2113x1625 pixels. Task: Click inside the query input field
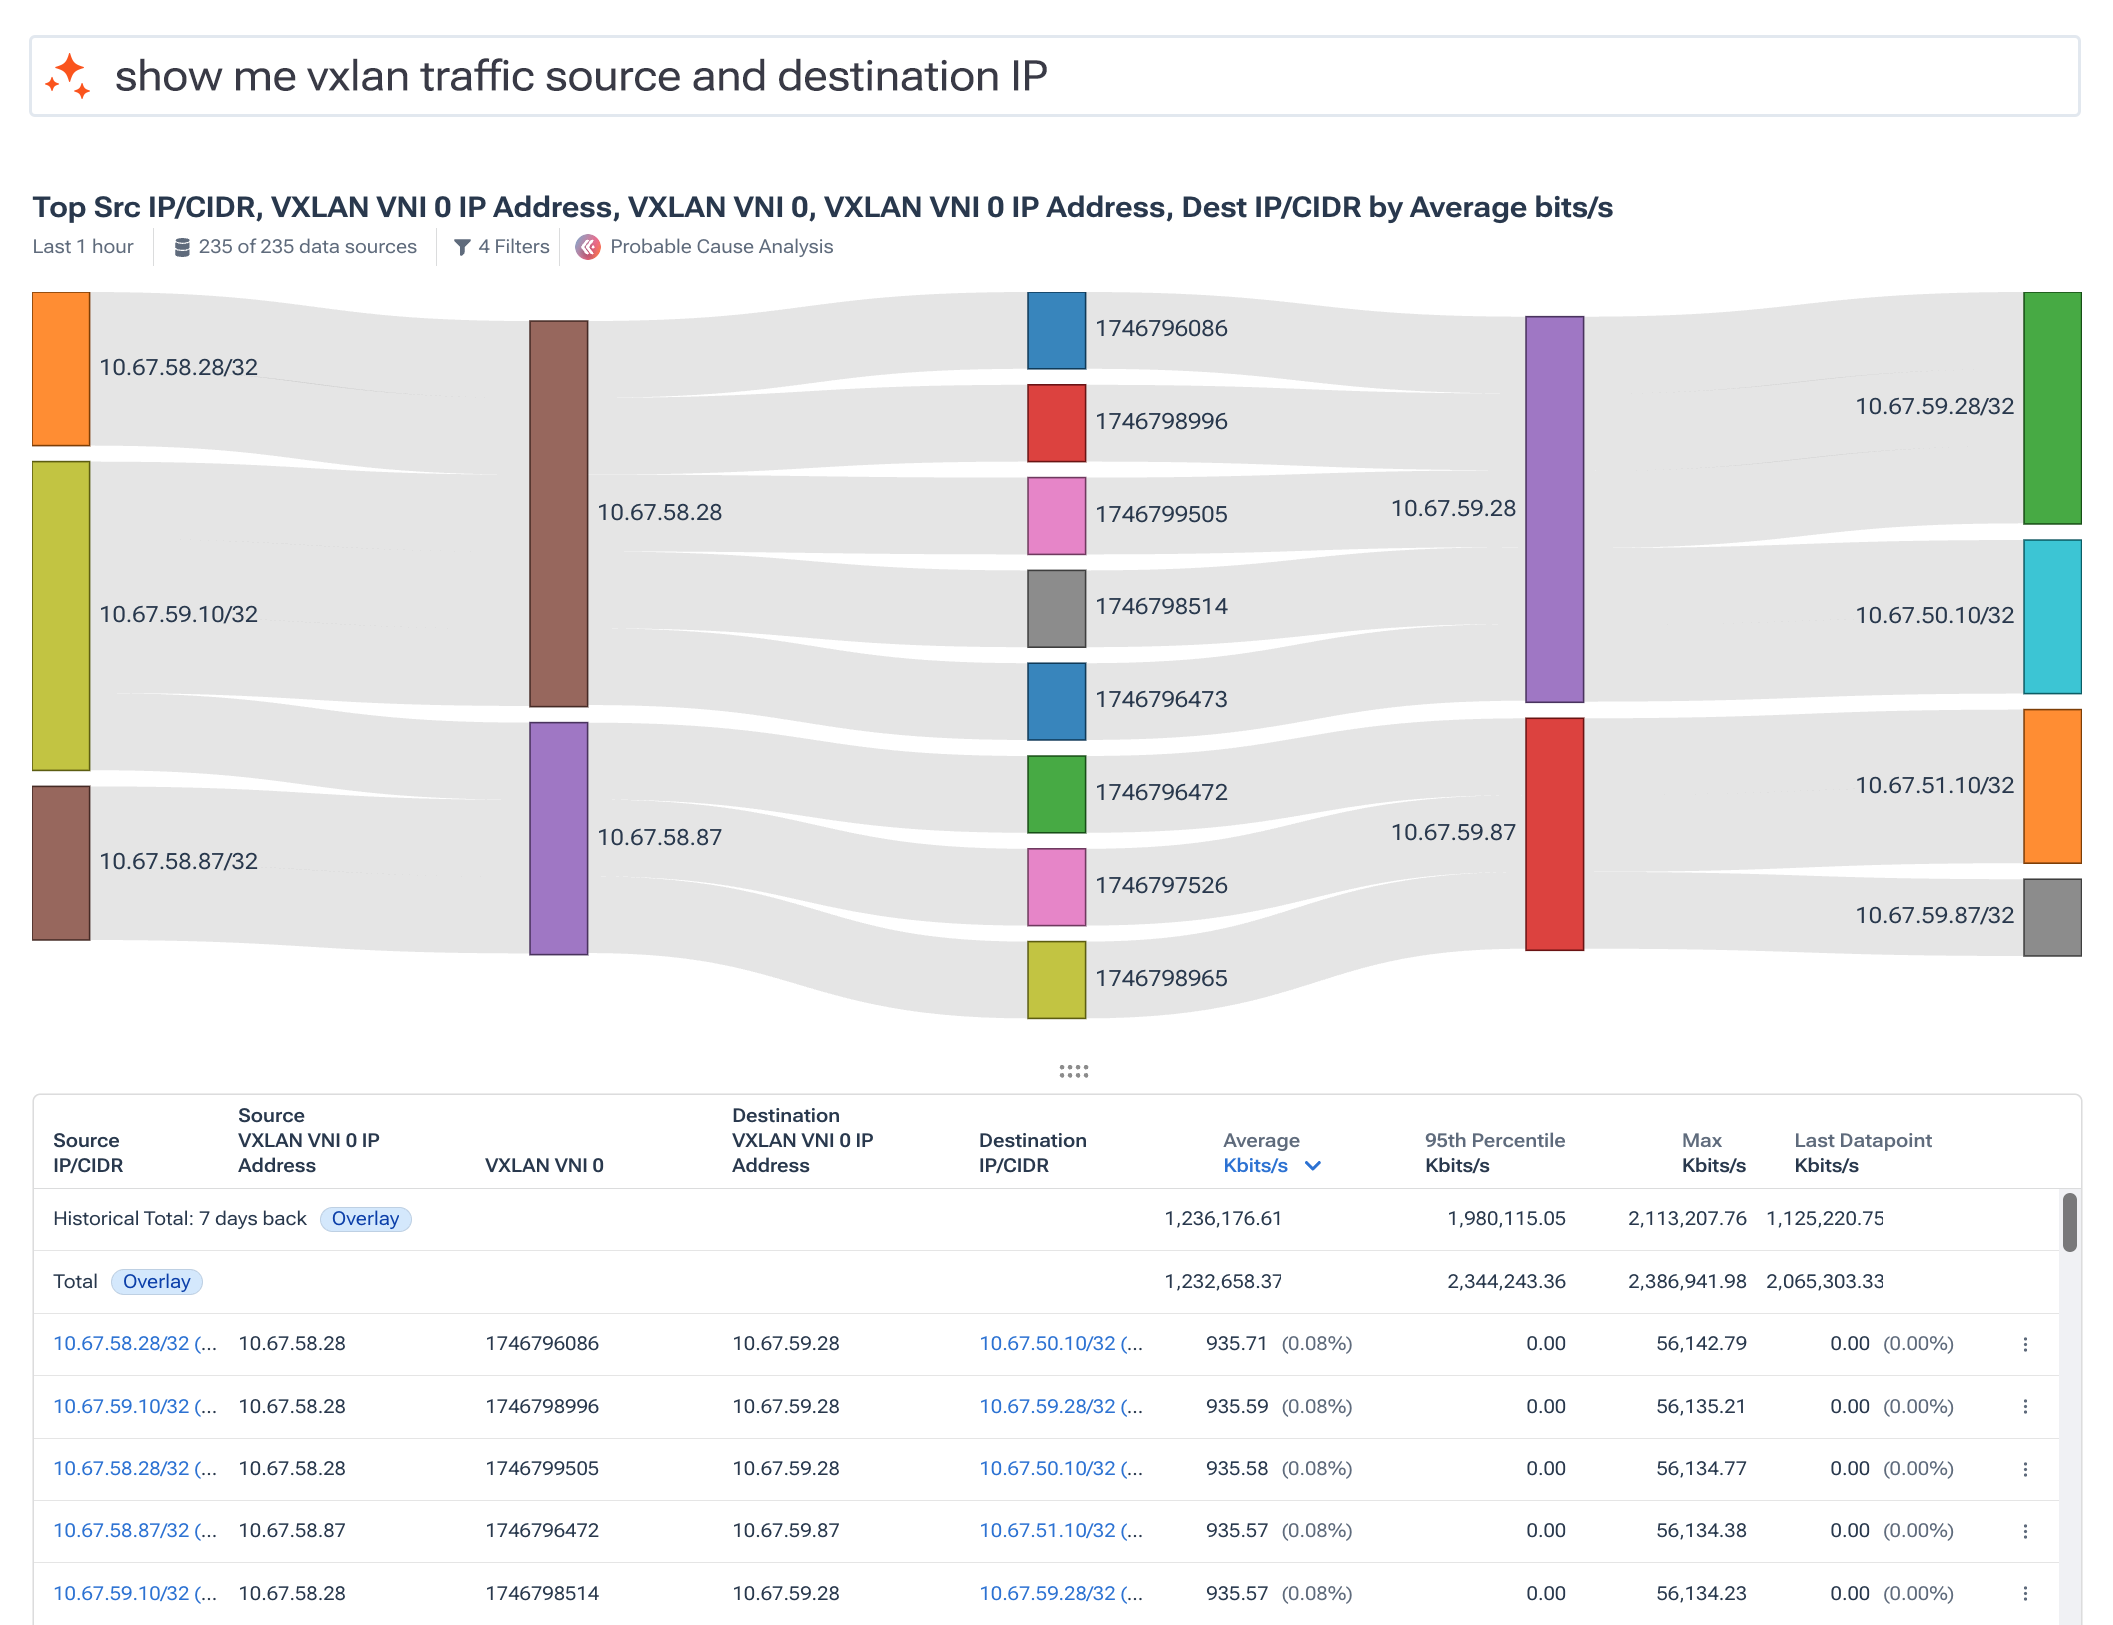(600, 76)
